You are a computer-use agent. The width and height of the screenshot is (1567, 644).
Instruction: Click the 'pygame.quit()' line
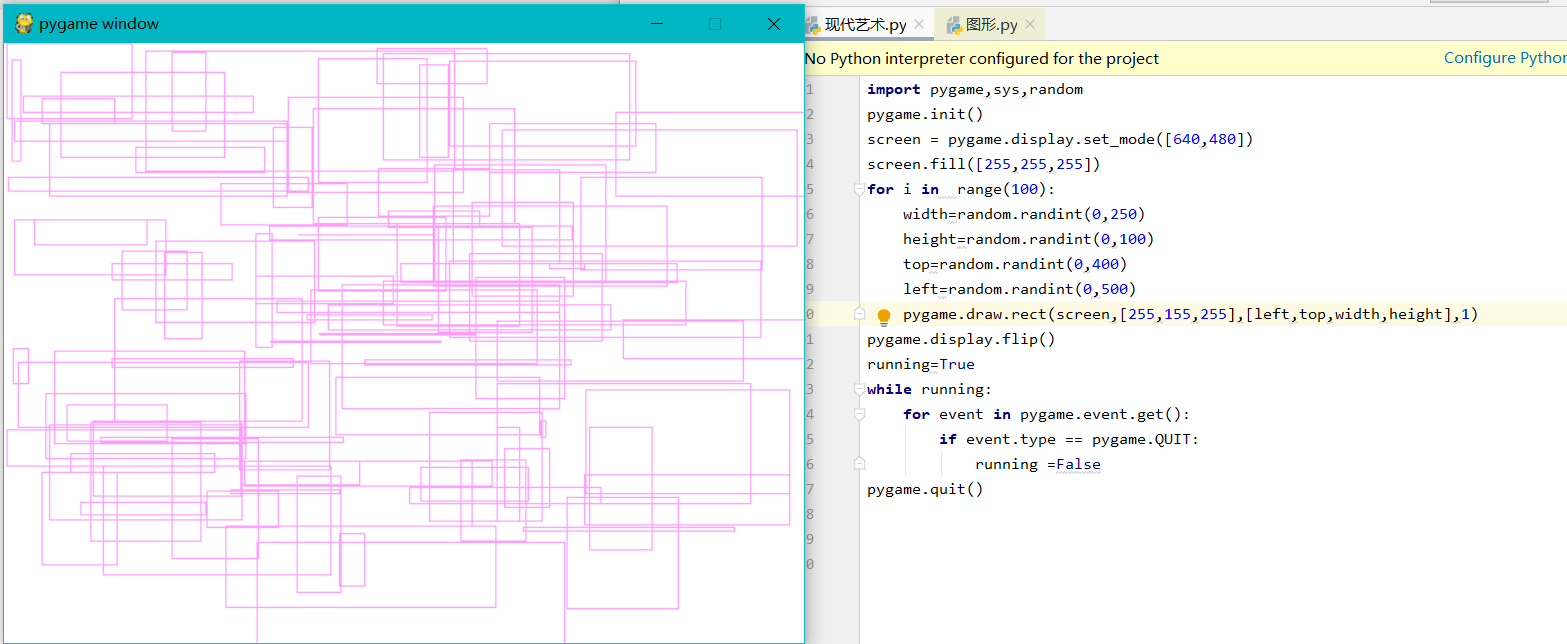click(925, 489)
